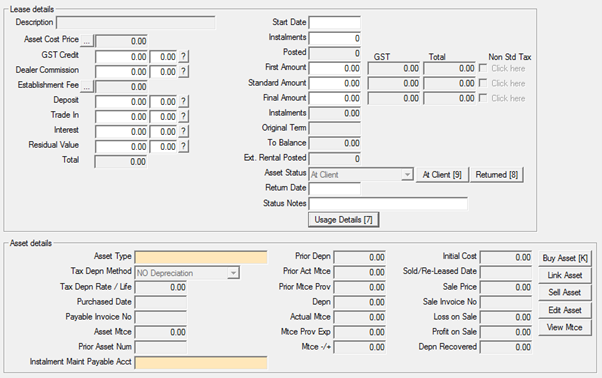Screen dimensions: 602x378
Task: Click the Tax Depn Rate / Life field
Action: [160, 287]
